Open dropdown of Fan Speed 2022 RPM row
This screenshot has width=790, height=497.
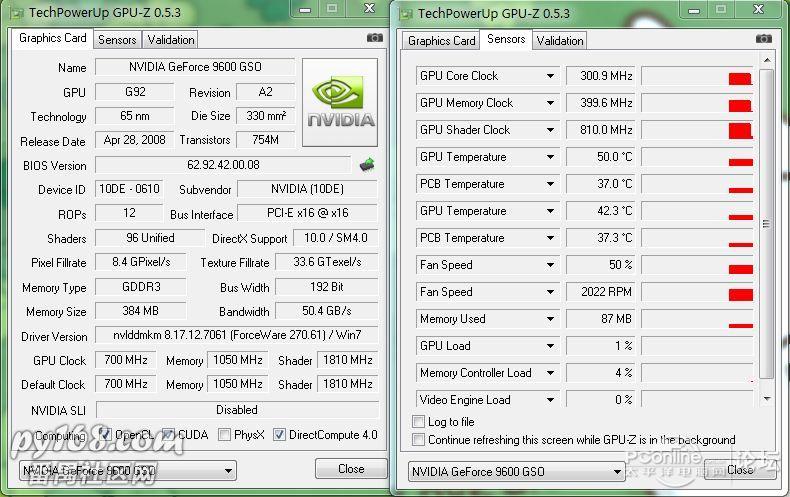click(550, 292)
